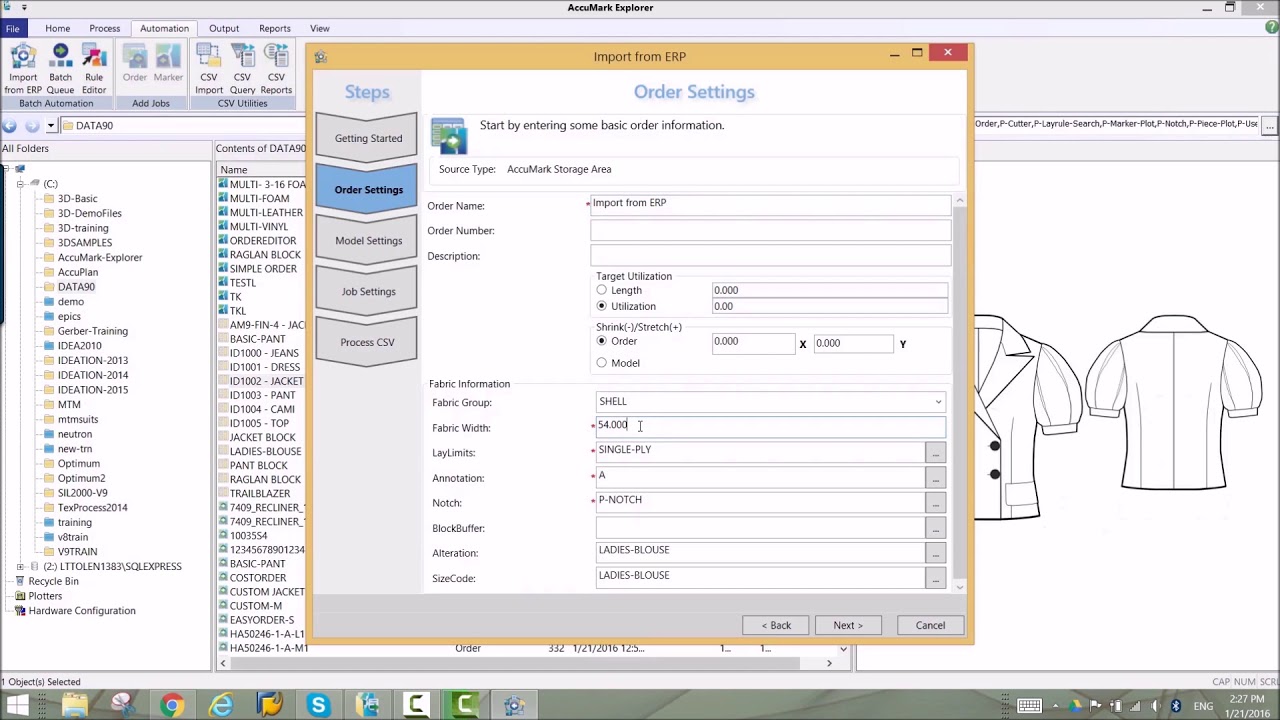Viewport: 1280px width, 720px height.
Task: Click the Shrink X value field
Action: point(753,343)
